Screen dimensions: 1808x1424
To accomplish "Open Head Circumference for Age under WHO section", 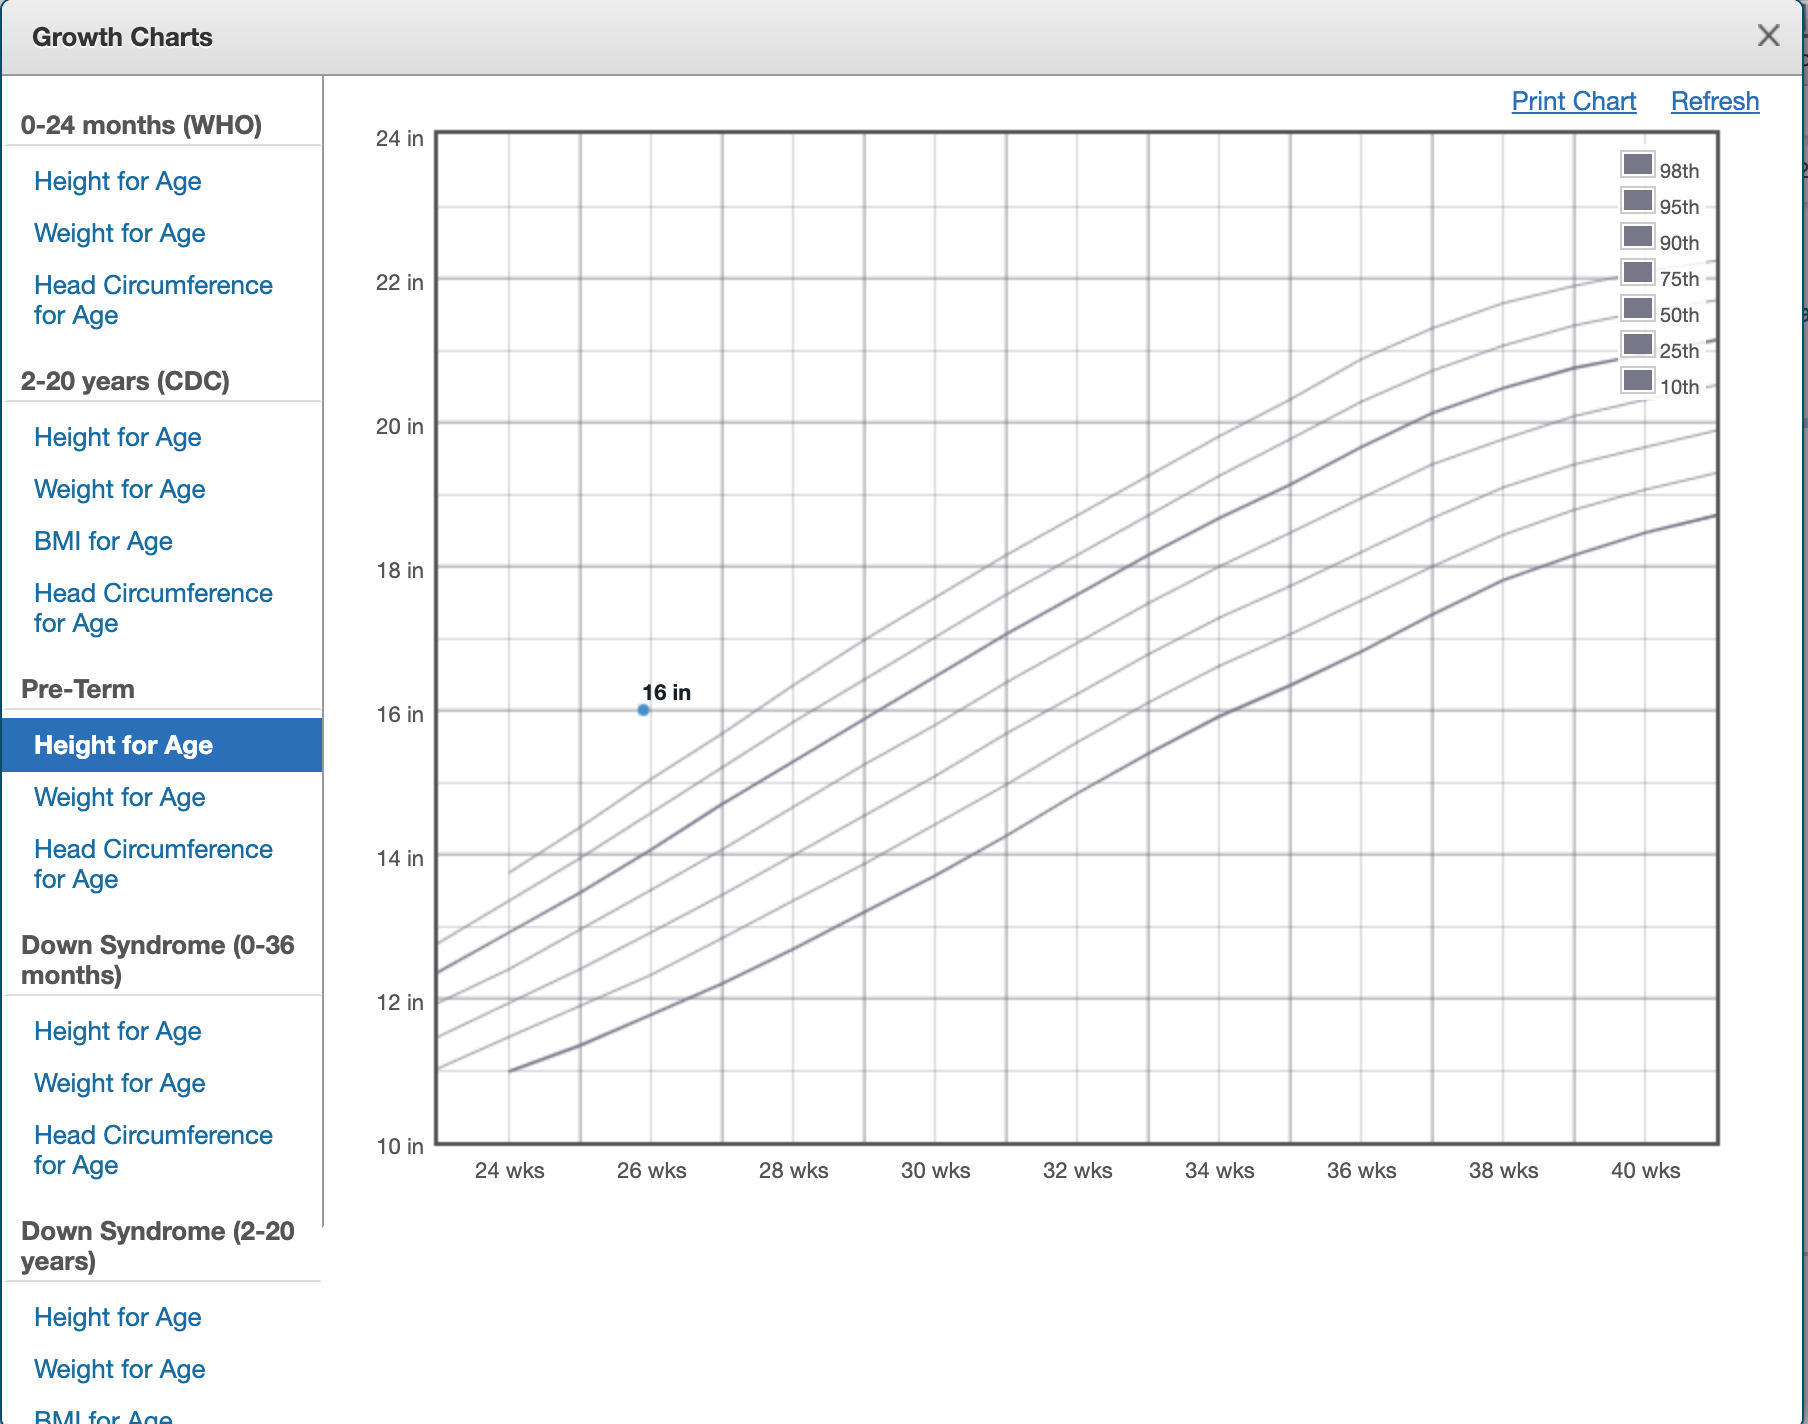I will [153, 300].
